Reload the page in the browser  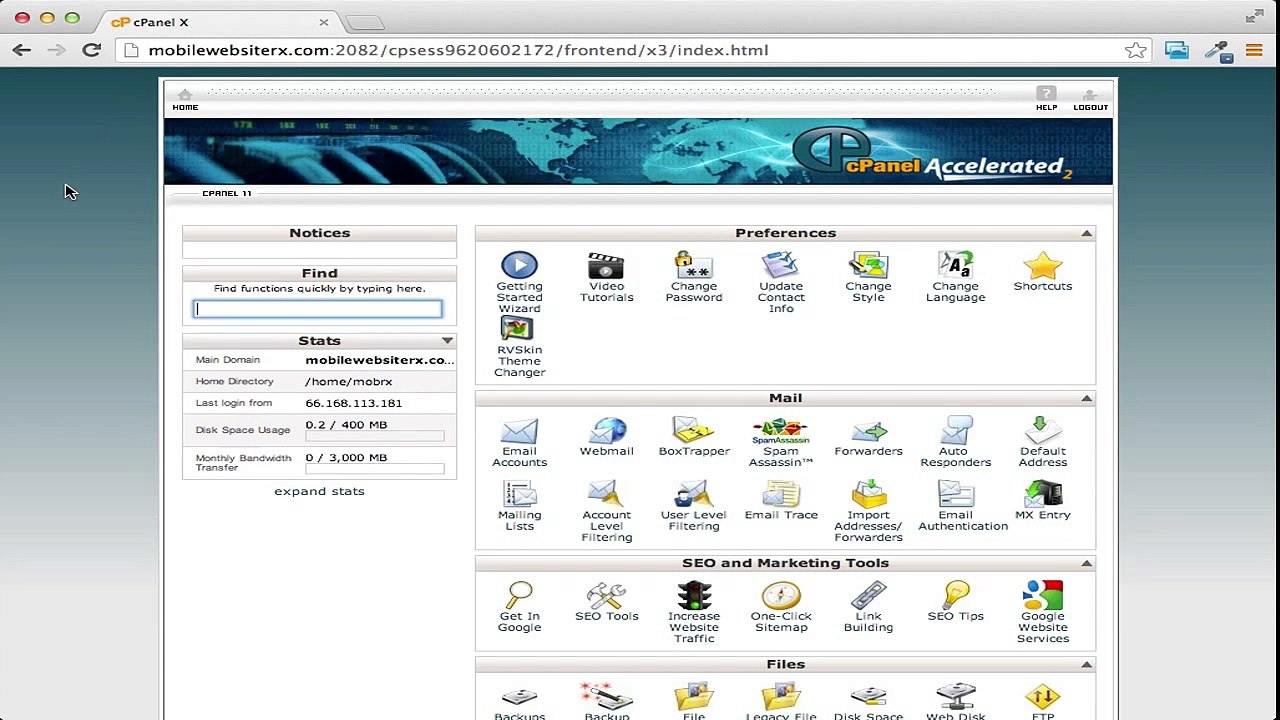pos(91,50)
